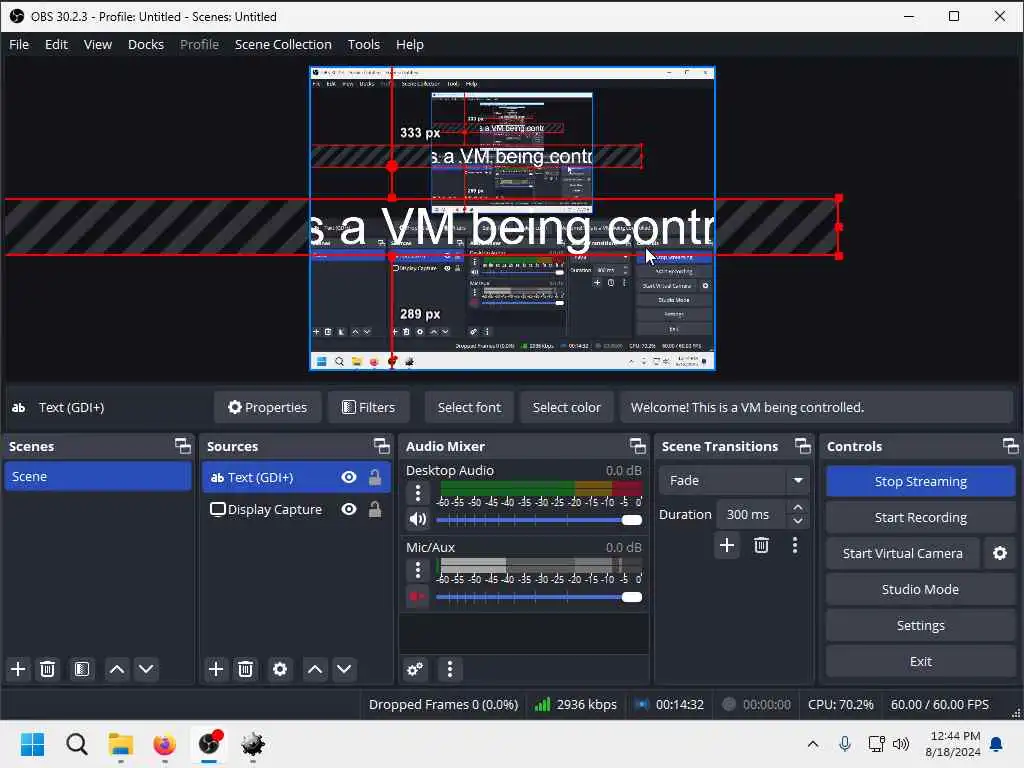Click Select color button
The image size is (1024, 768).
[566, 408]
